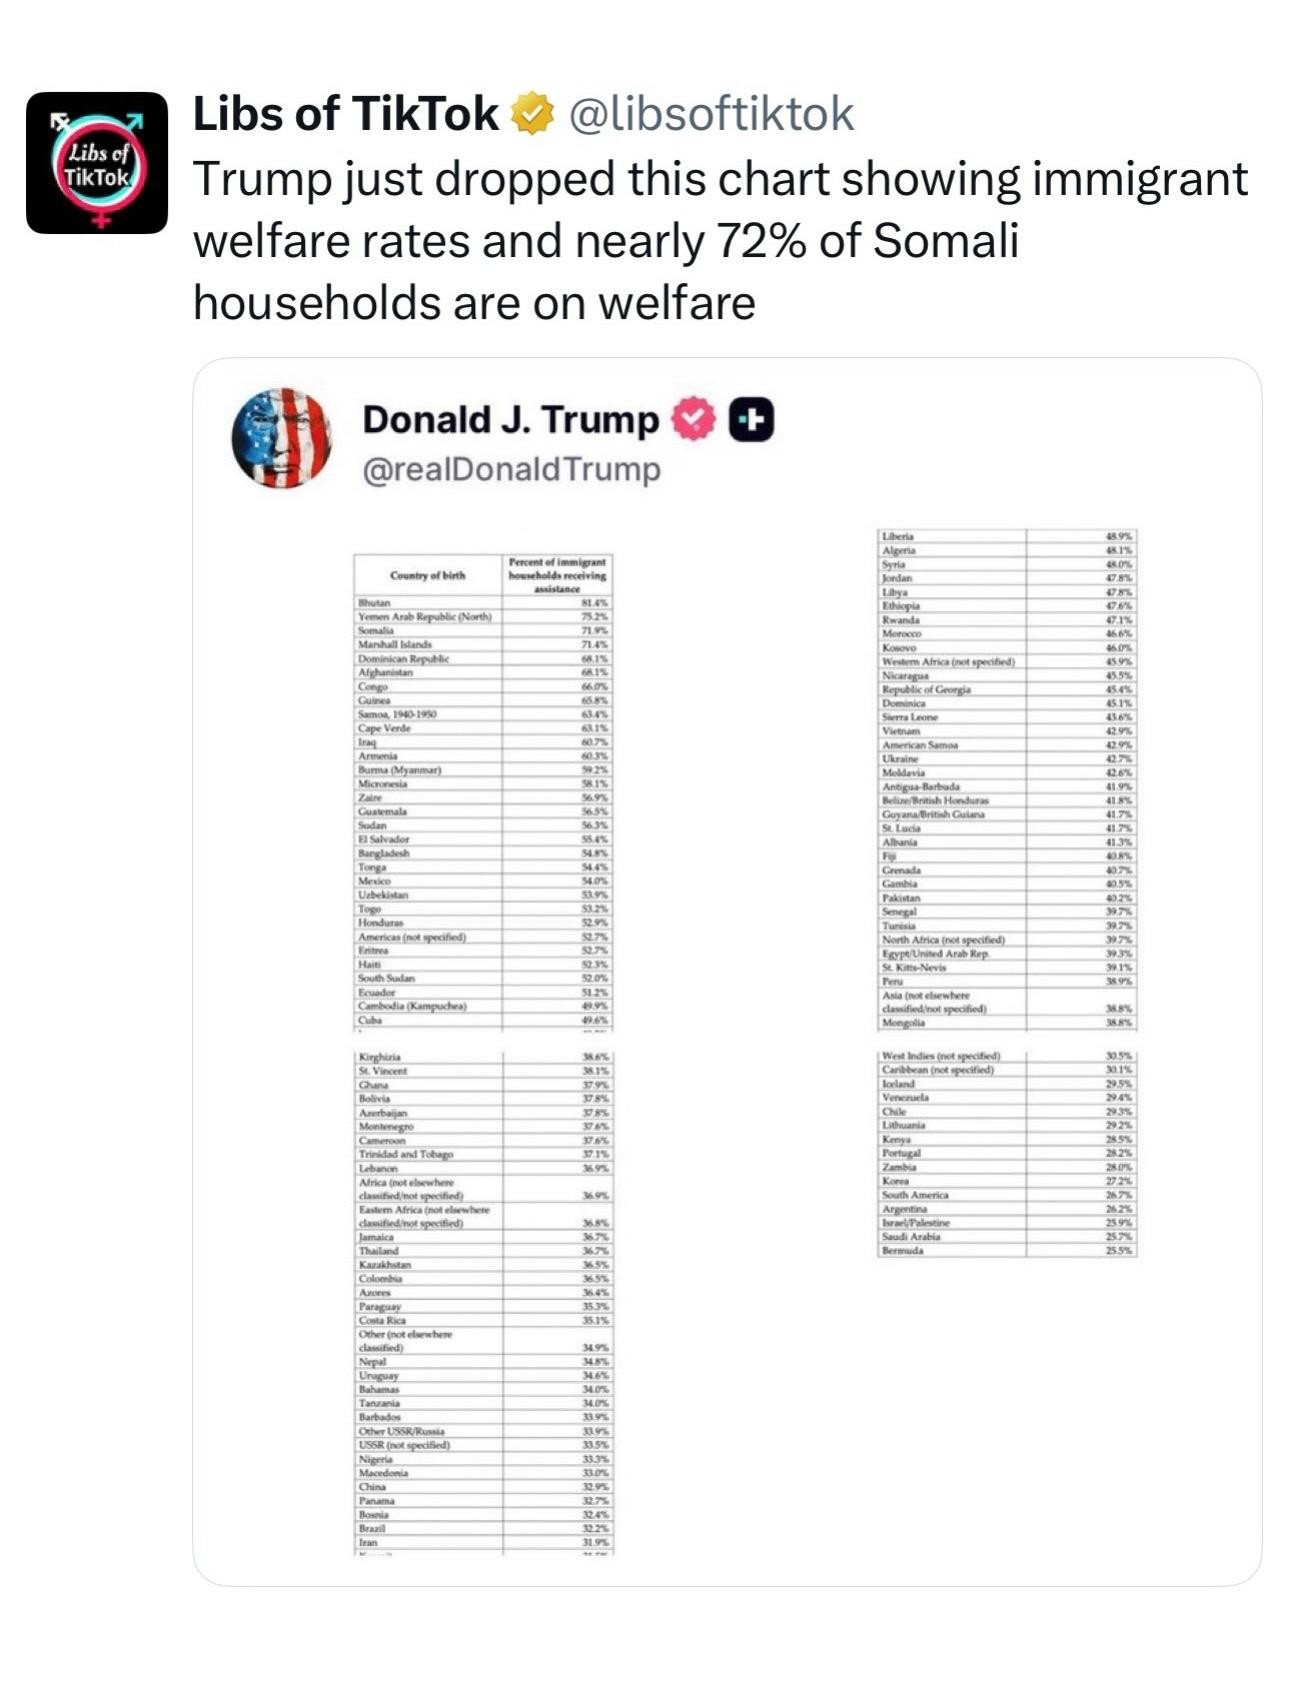
Task: Open the Libs of TikTok display name
Action: point(345,114)
